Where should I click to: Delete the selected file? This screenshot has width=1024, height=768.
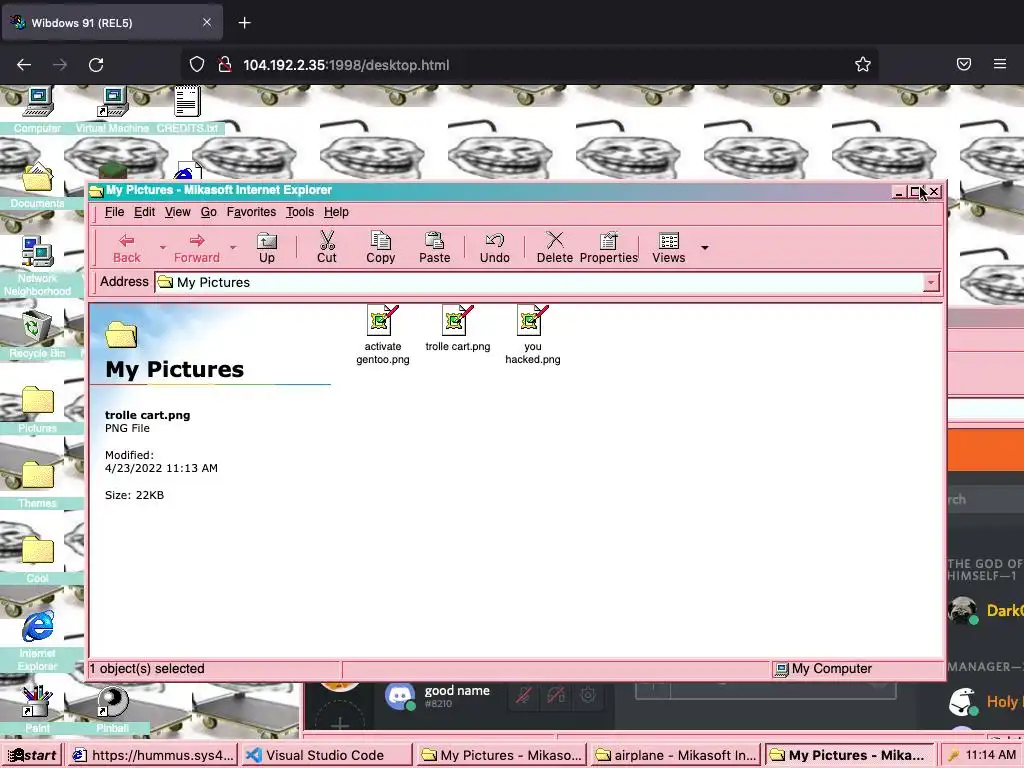554,248
